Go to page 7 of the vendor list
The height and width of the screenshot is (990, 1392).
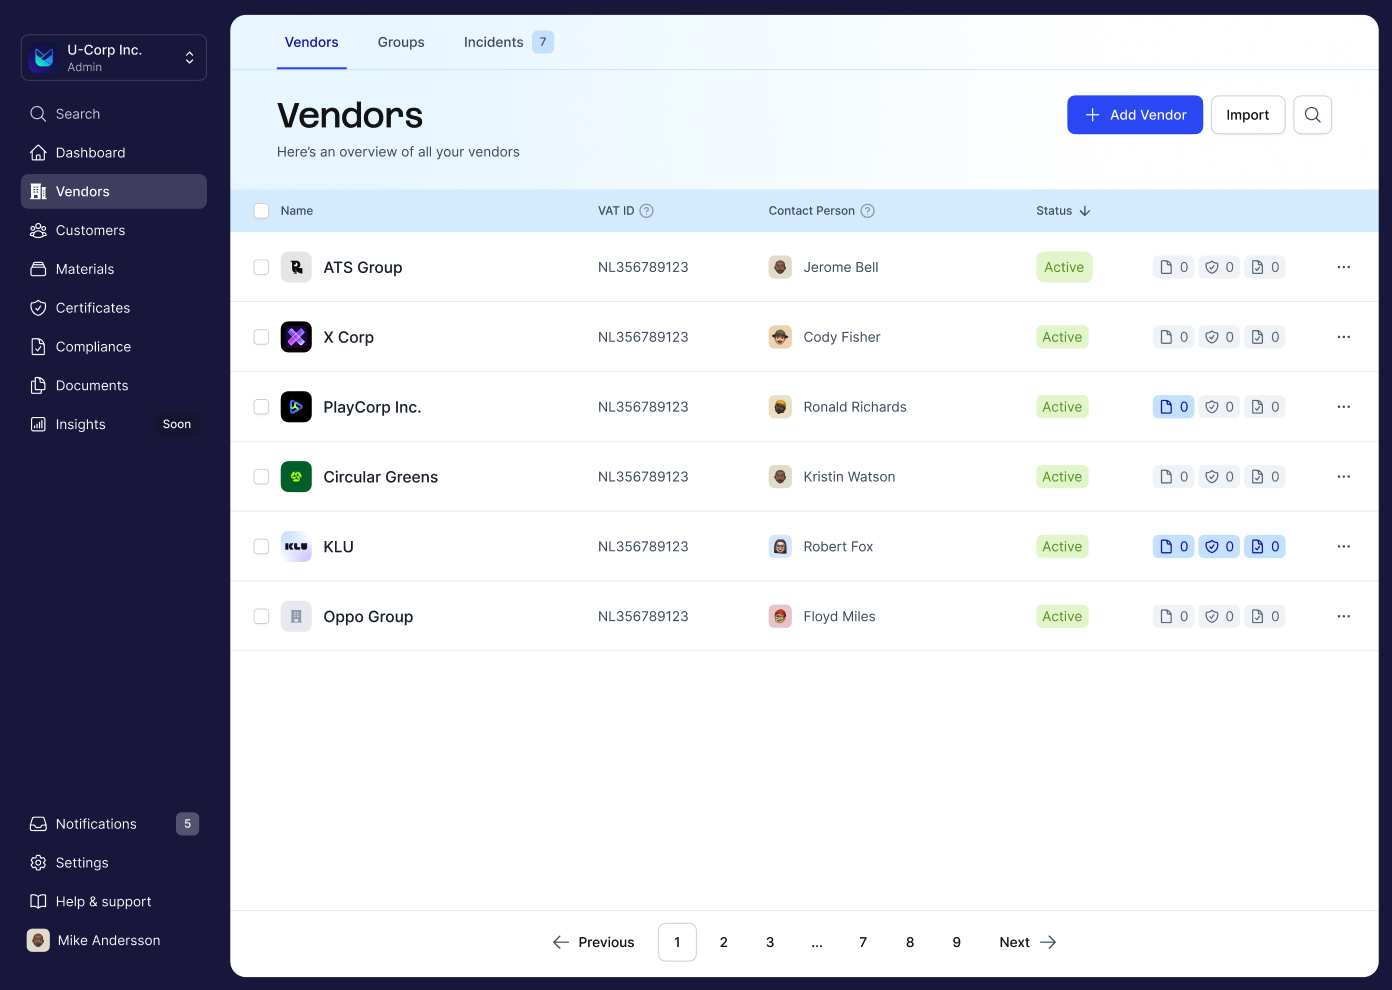(x=863, y=942)
